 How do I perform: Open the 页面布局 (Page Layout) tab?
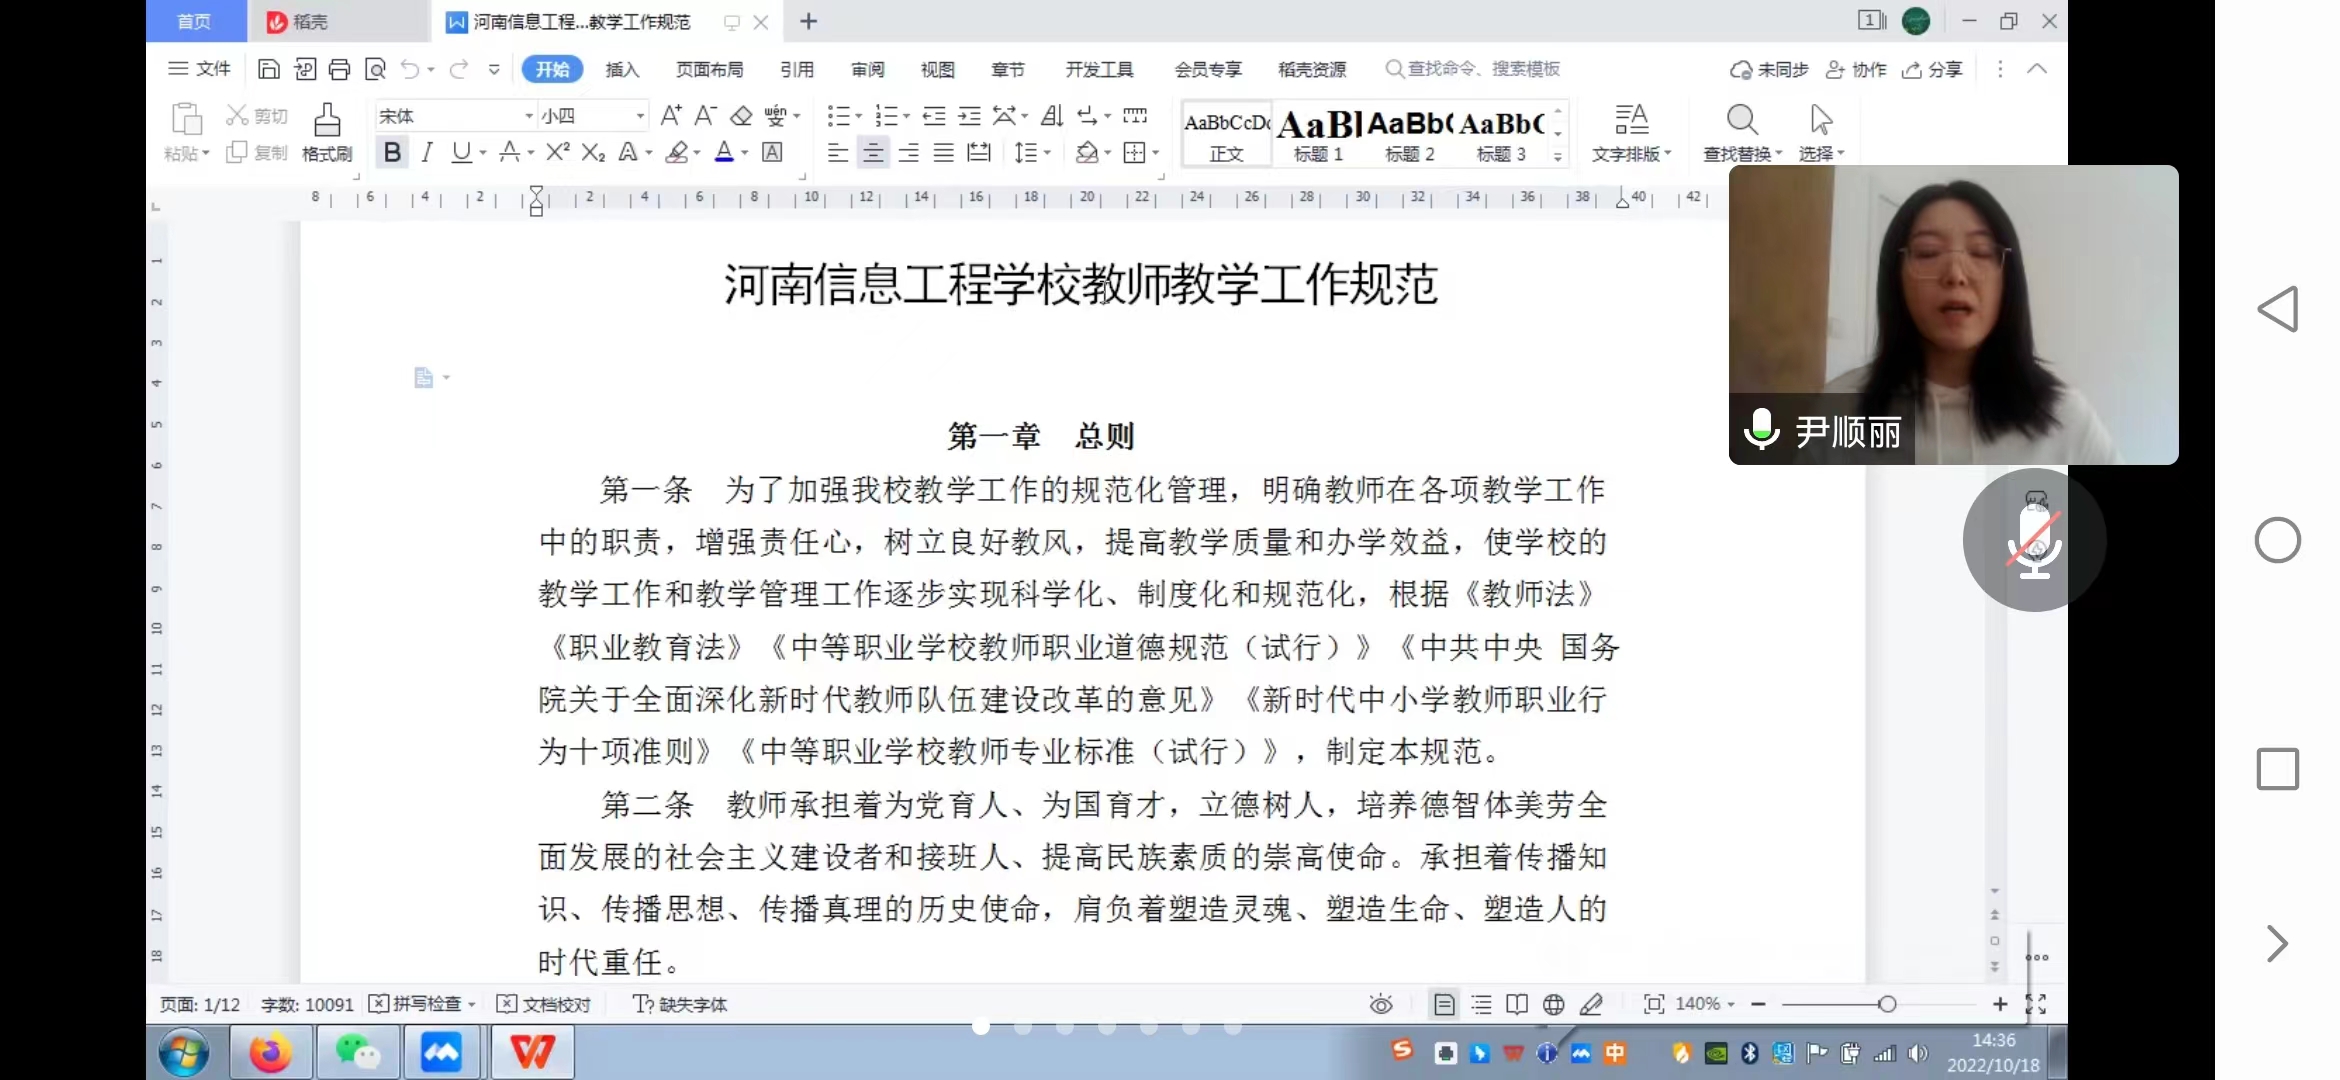coord(709,69)
